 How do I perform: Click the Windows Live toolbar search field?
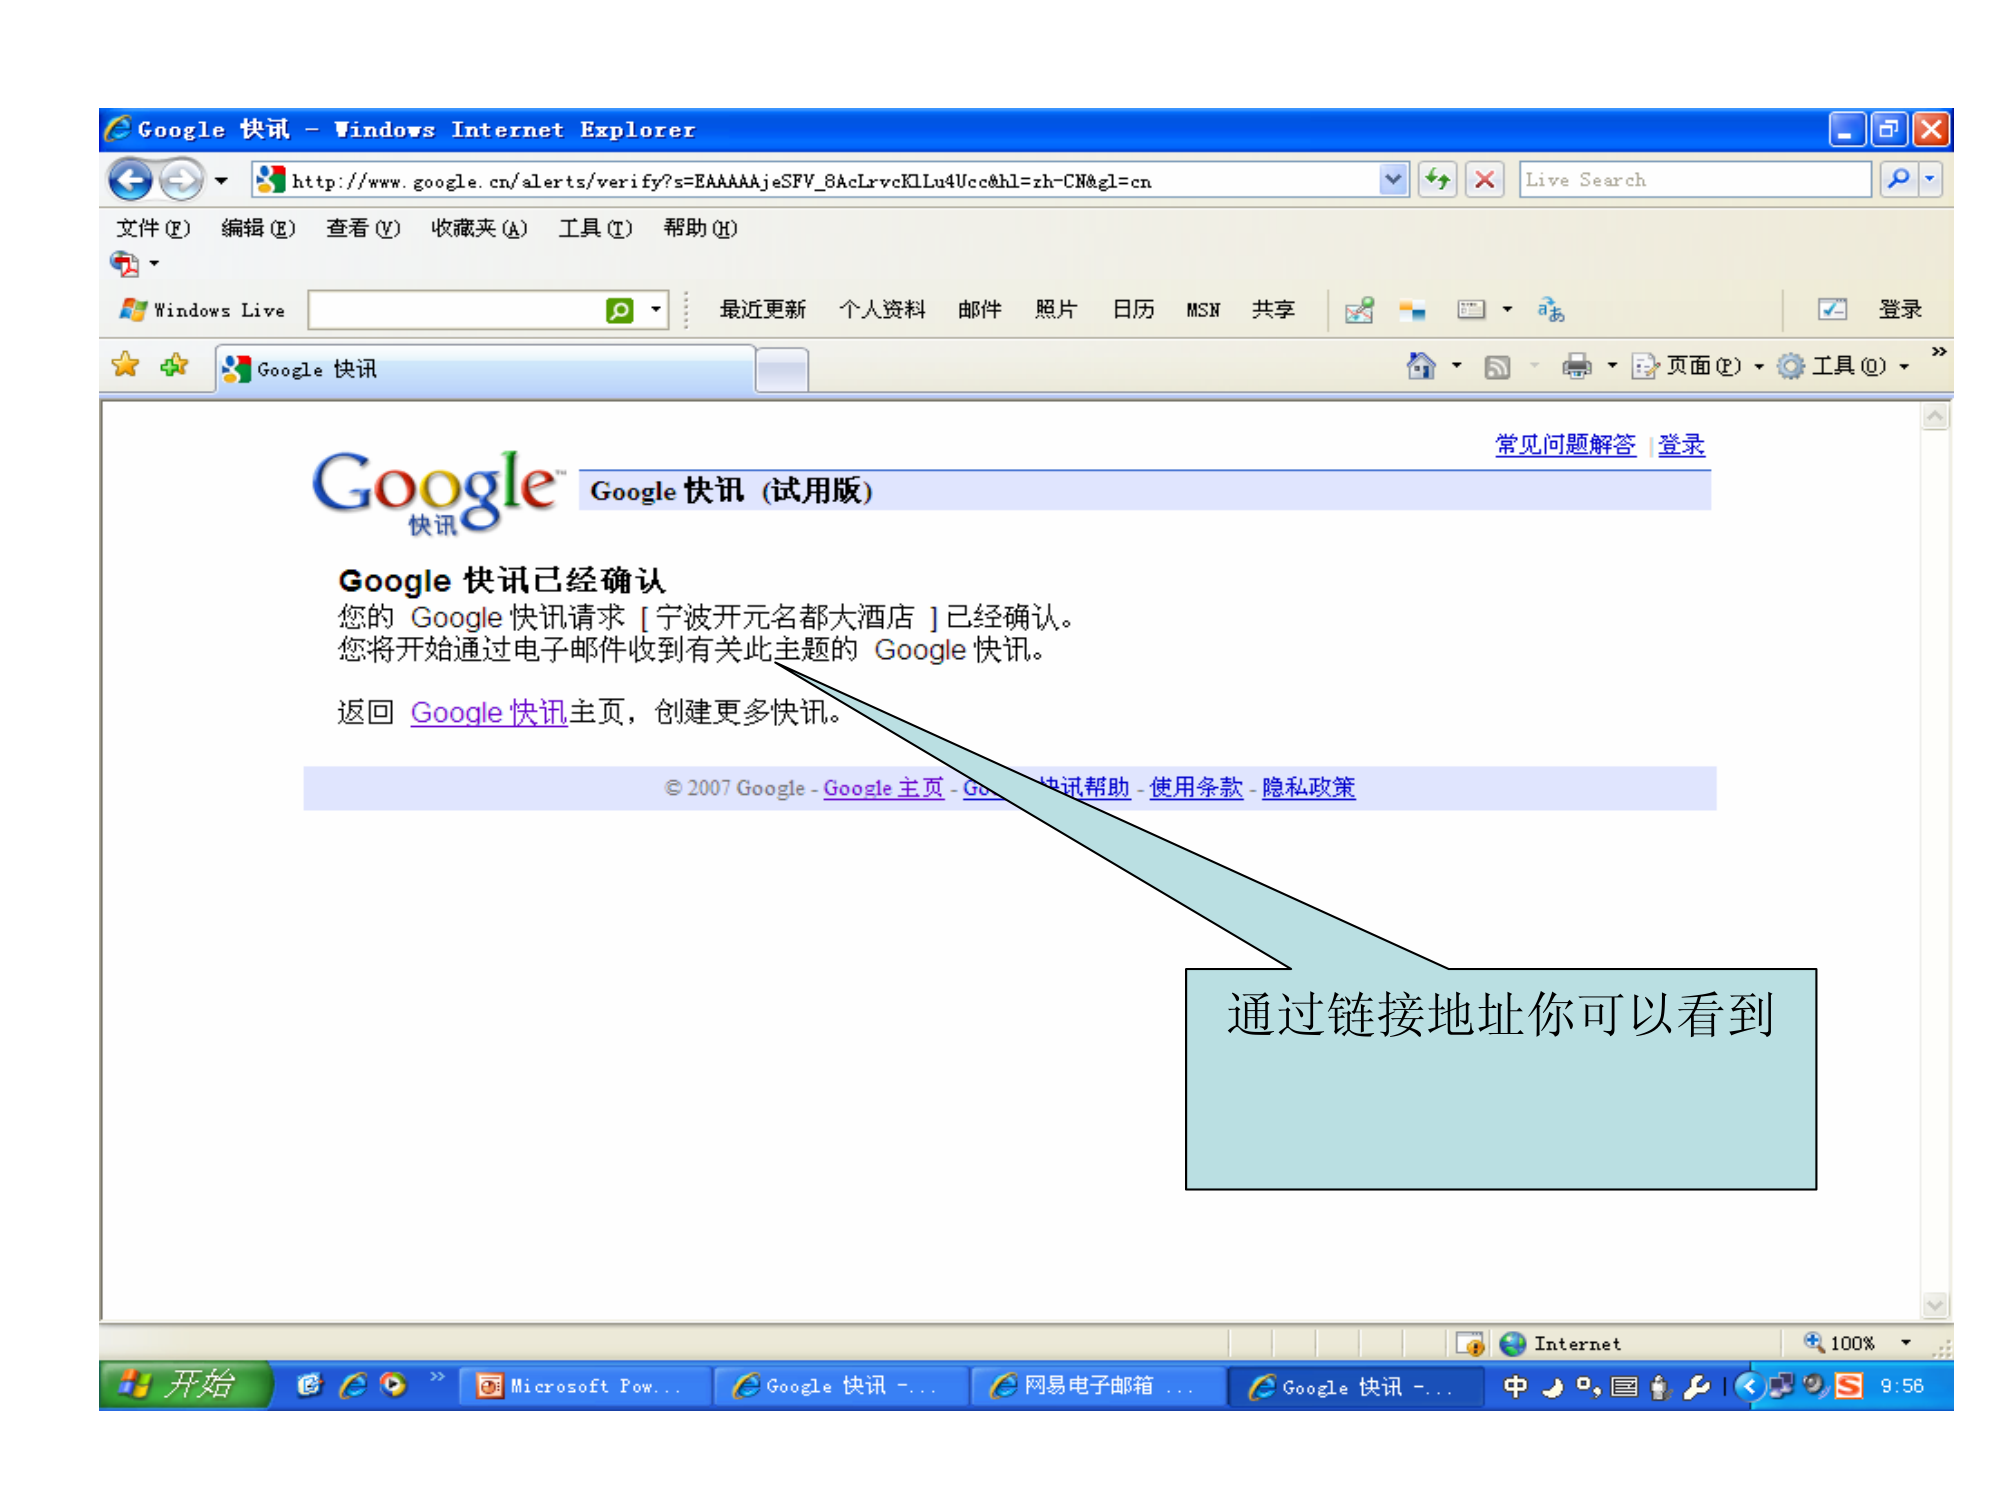[x=457, y=310]
